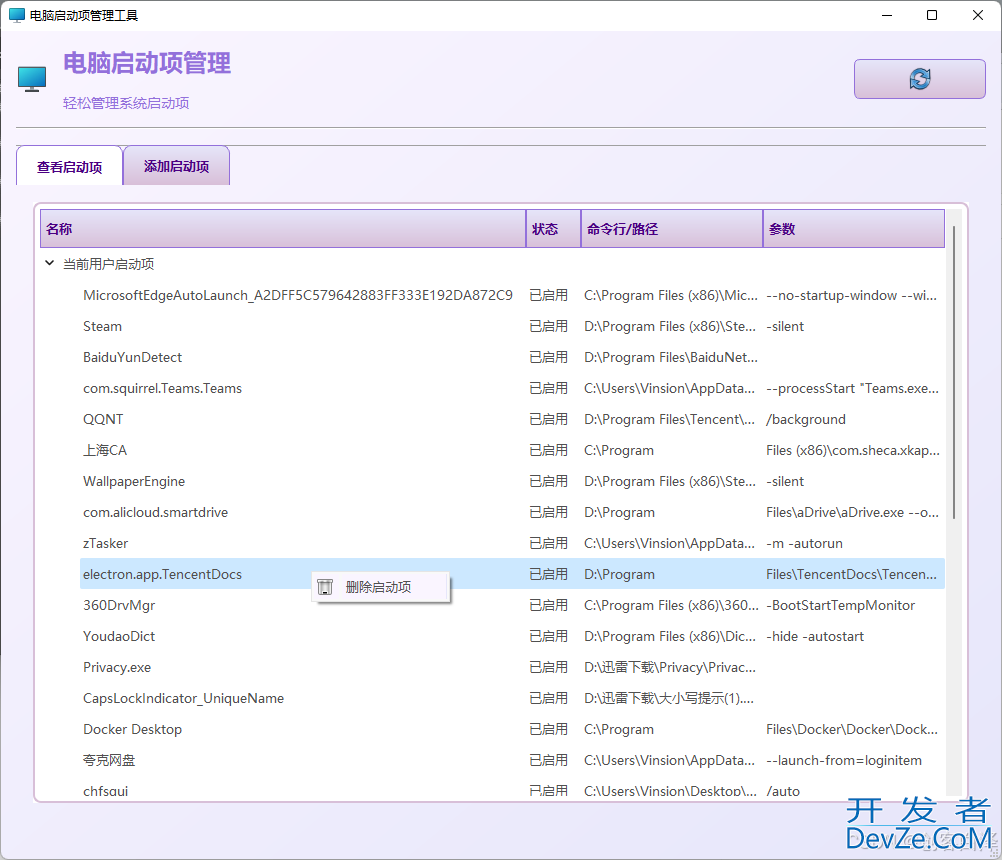Click the 已启用 status of 夸克网盘
Screen dimensions: 1002x860
pos(548,760)
